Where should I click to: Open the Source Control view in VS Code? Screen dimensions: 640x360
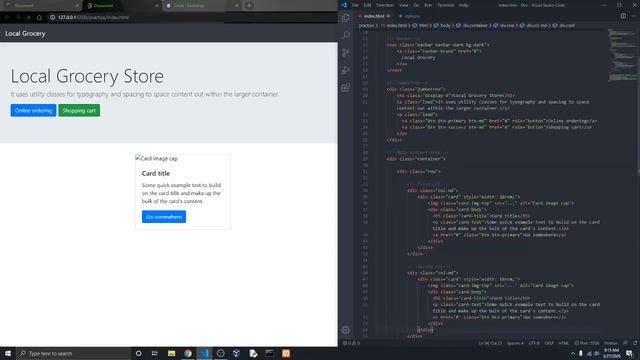coord(346,53)
